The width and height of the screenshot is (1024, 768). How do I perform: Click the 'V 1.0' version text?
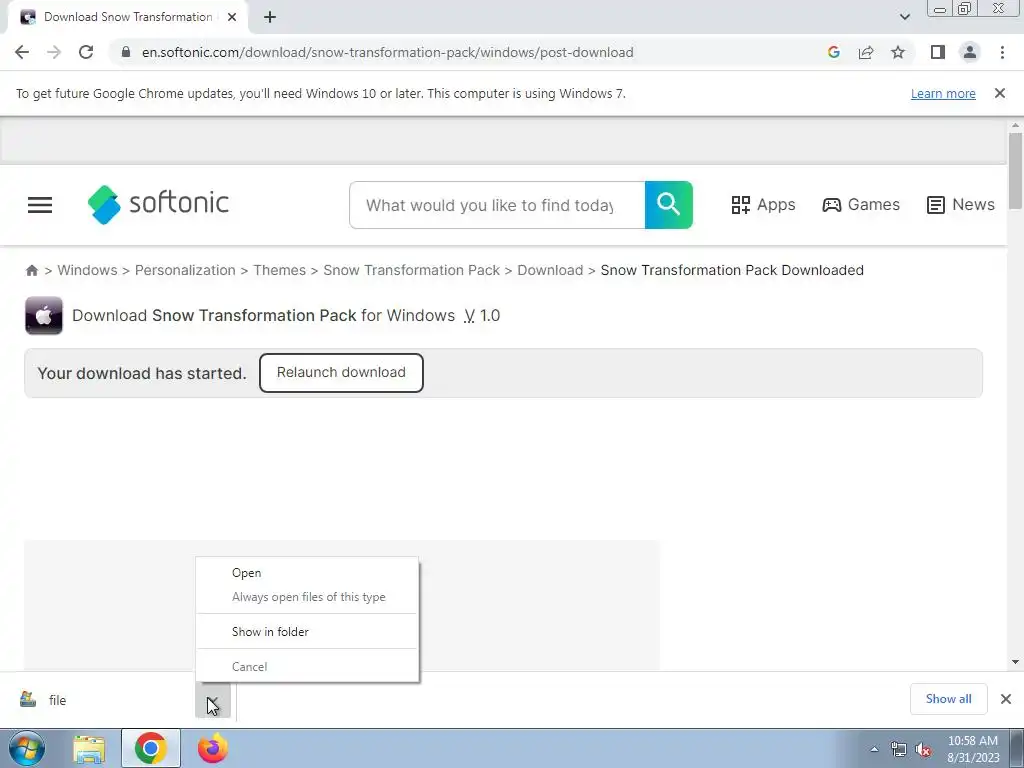(x=482, y=315)
